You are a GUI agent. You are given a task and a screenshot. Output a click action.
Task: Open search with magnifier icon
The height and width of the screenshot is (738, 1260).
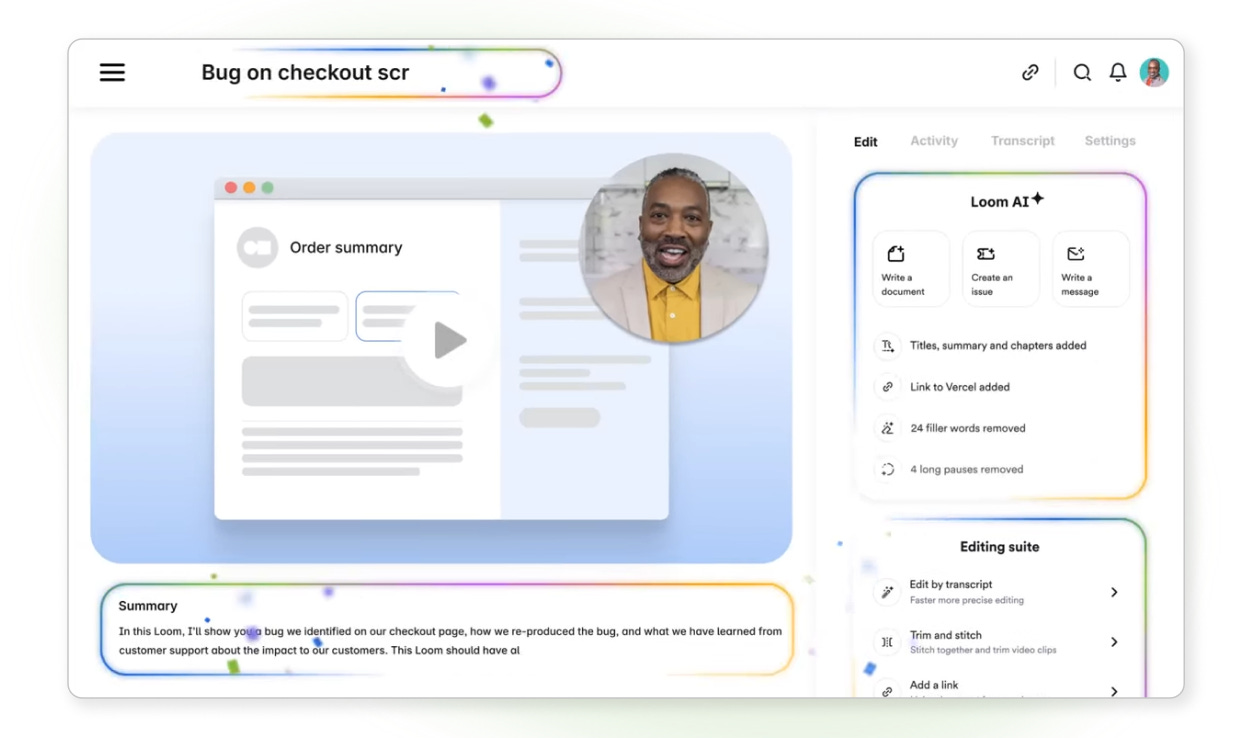point(1082,72)
